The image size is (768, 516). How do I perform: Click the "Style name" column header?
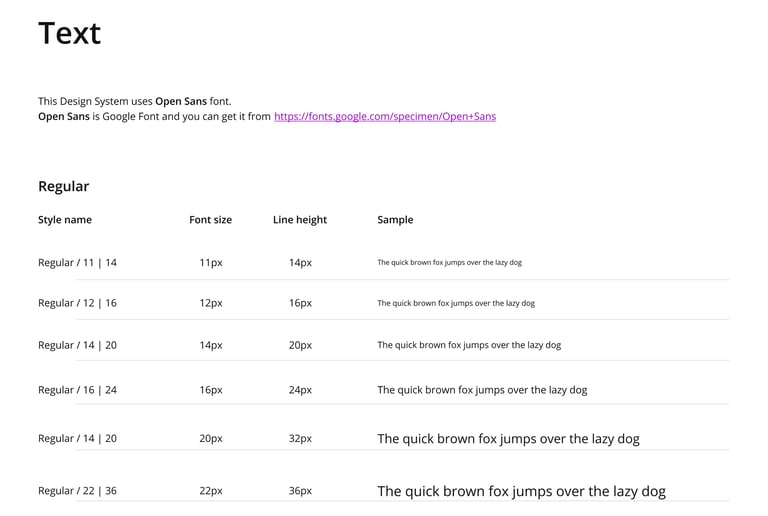click(65, 220)
